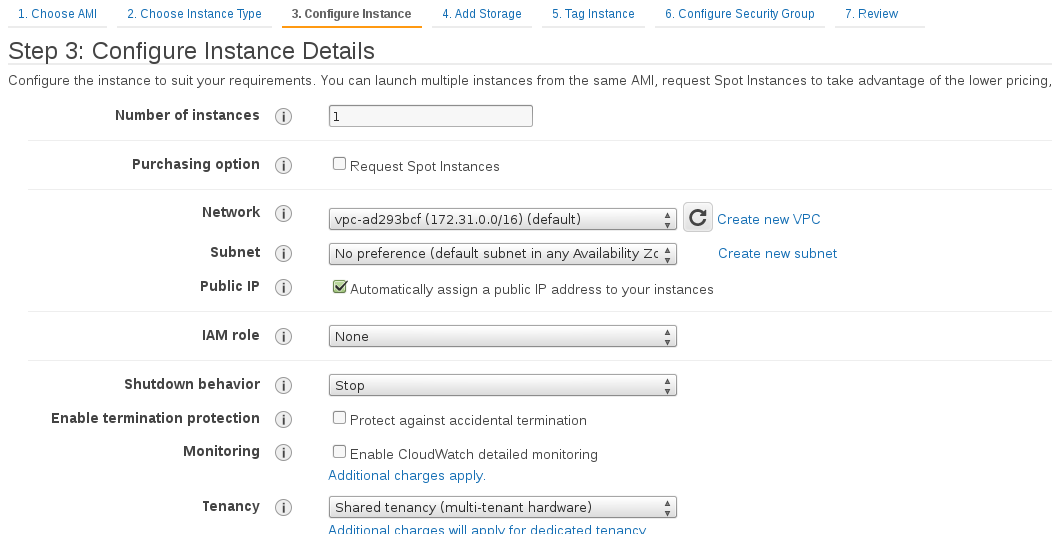Enable Request Spot Instances checkbox
The image size is (1052, 534).
pos(340,165)
